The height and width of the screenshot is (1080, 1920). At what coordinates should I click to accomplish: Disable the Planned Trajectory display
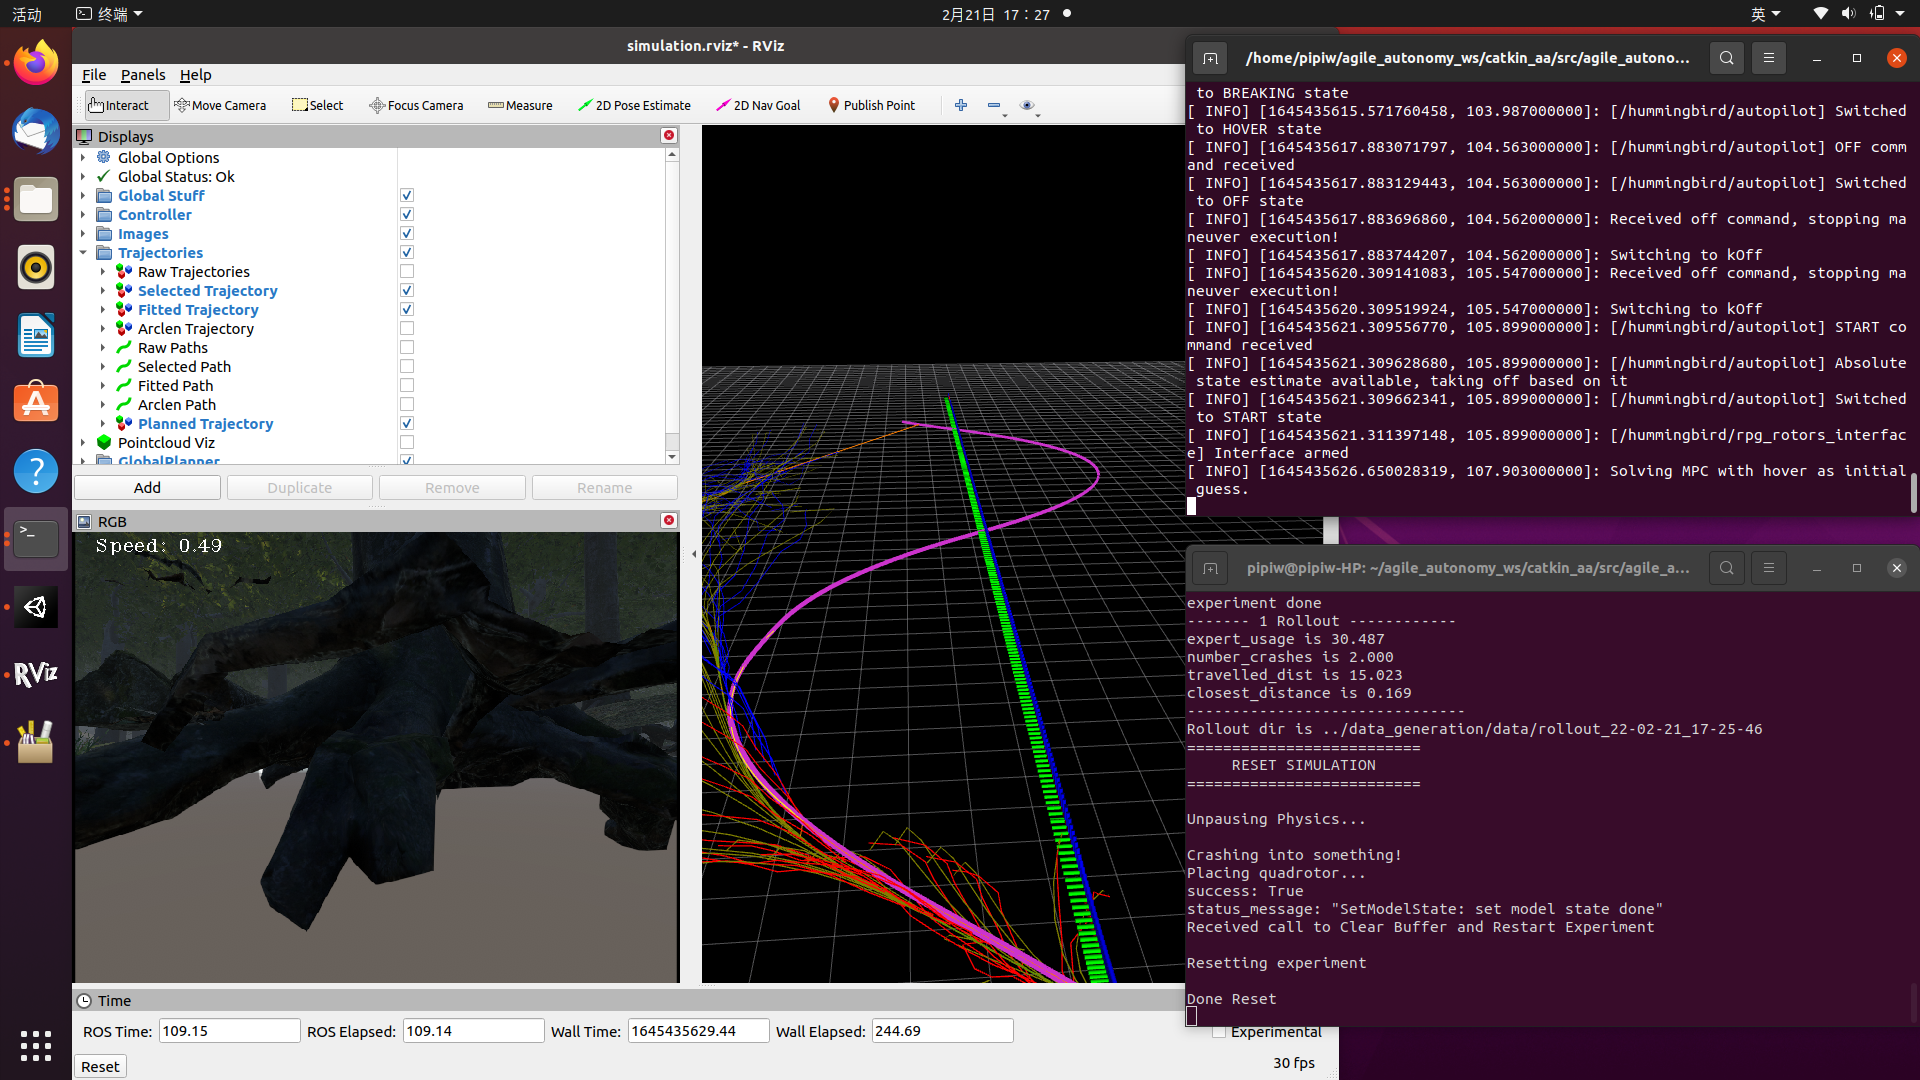407,423
